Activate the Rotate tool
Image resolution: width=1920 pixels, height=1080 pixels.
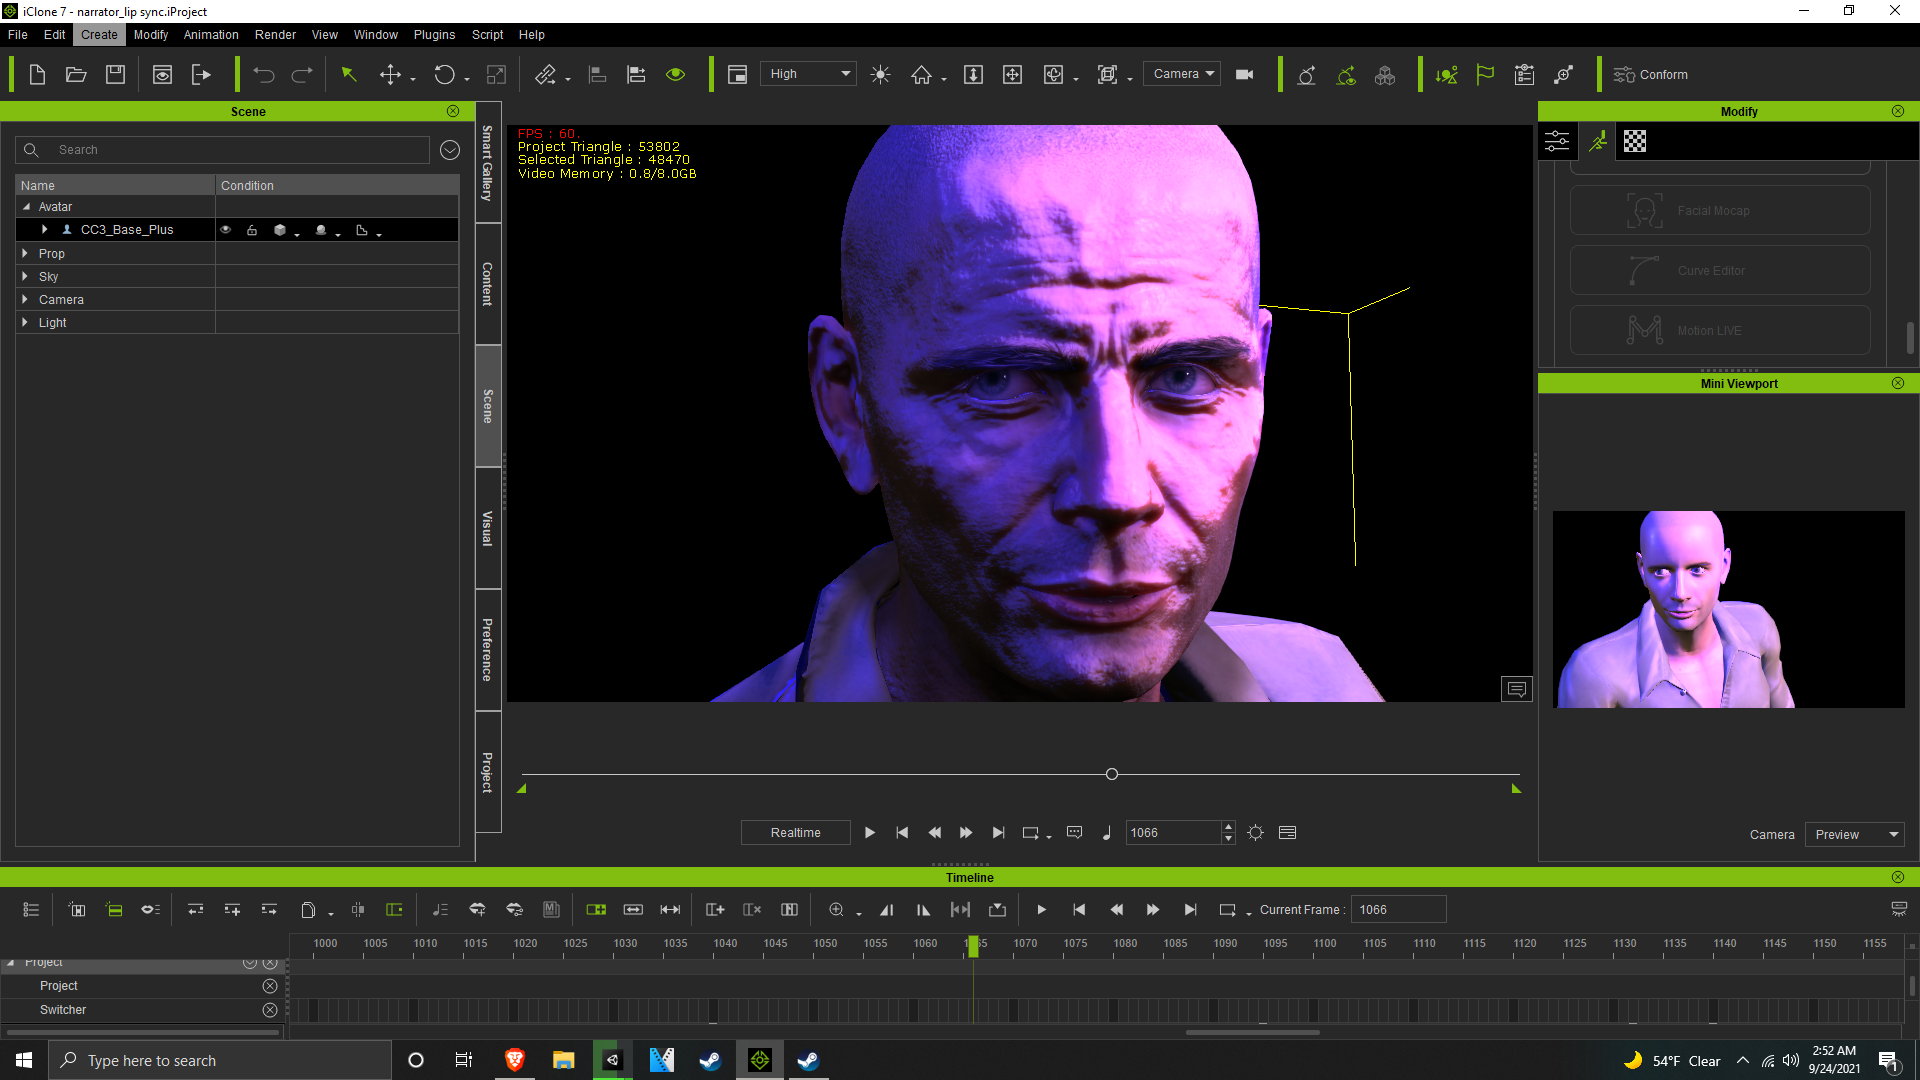(x=444, y=75)
